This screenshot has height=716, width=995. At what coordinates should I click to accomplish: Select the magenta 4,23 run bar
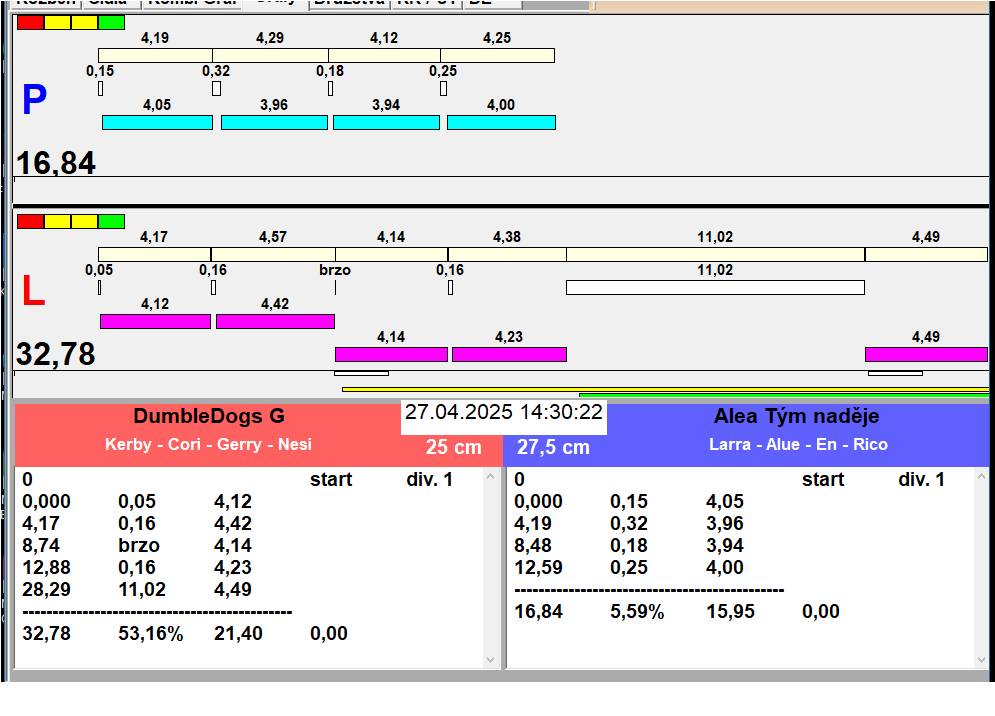coord(509,354)
